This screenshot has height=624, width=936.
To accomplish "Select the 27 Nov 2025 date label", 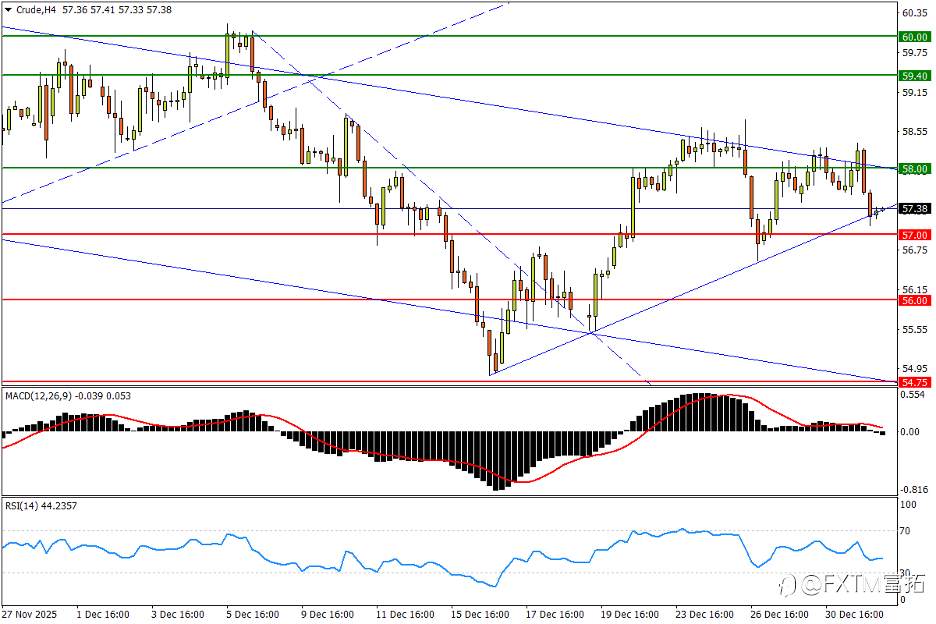I will (29, 614).
